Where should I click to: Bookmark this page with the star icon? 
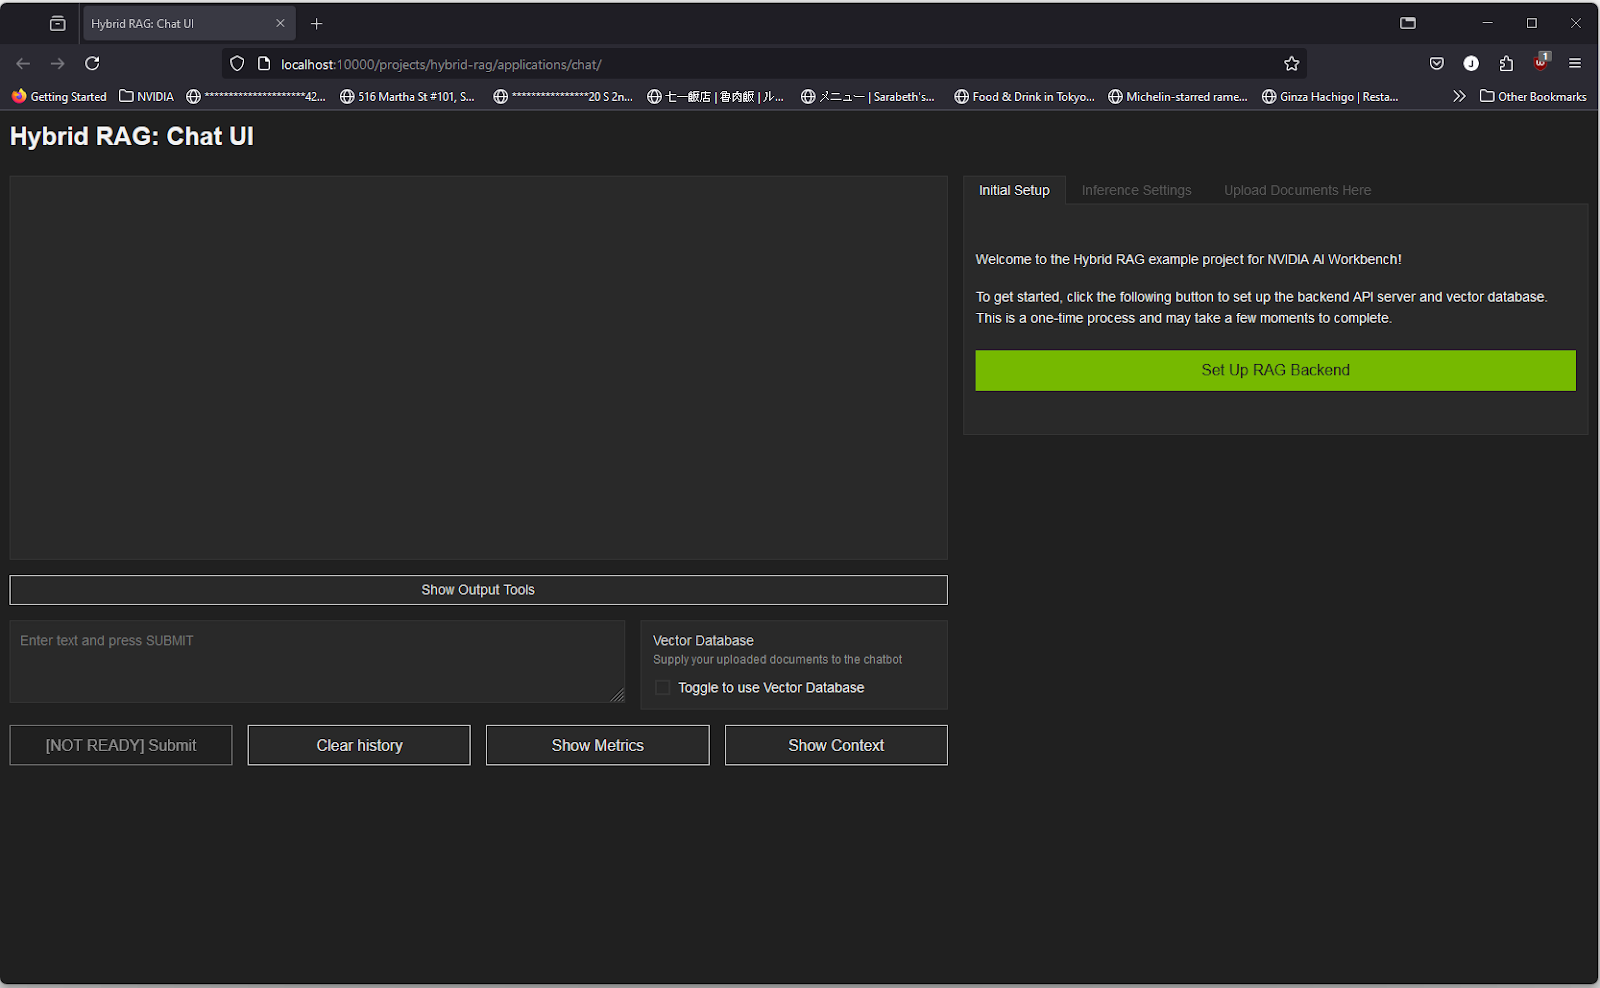click(1291, 64)
